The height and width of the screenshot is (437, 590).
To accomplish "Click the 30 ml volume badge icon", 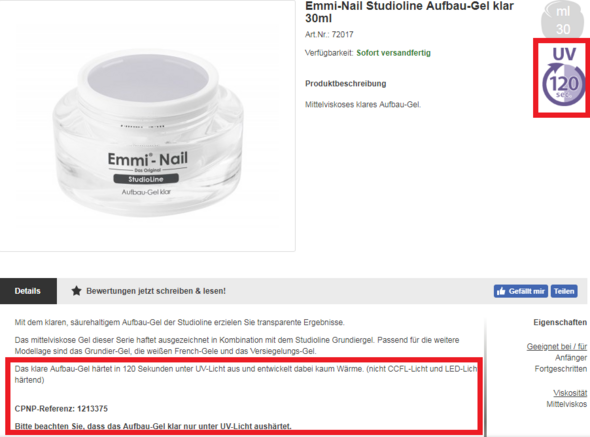I will (x=563, y=19).
